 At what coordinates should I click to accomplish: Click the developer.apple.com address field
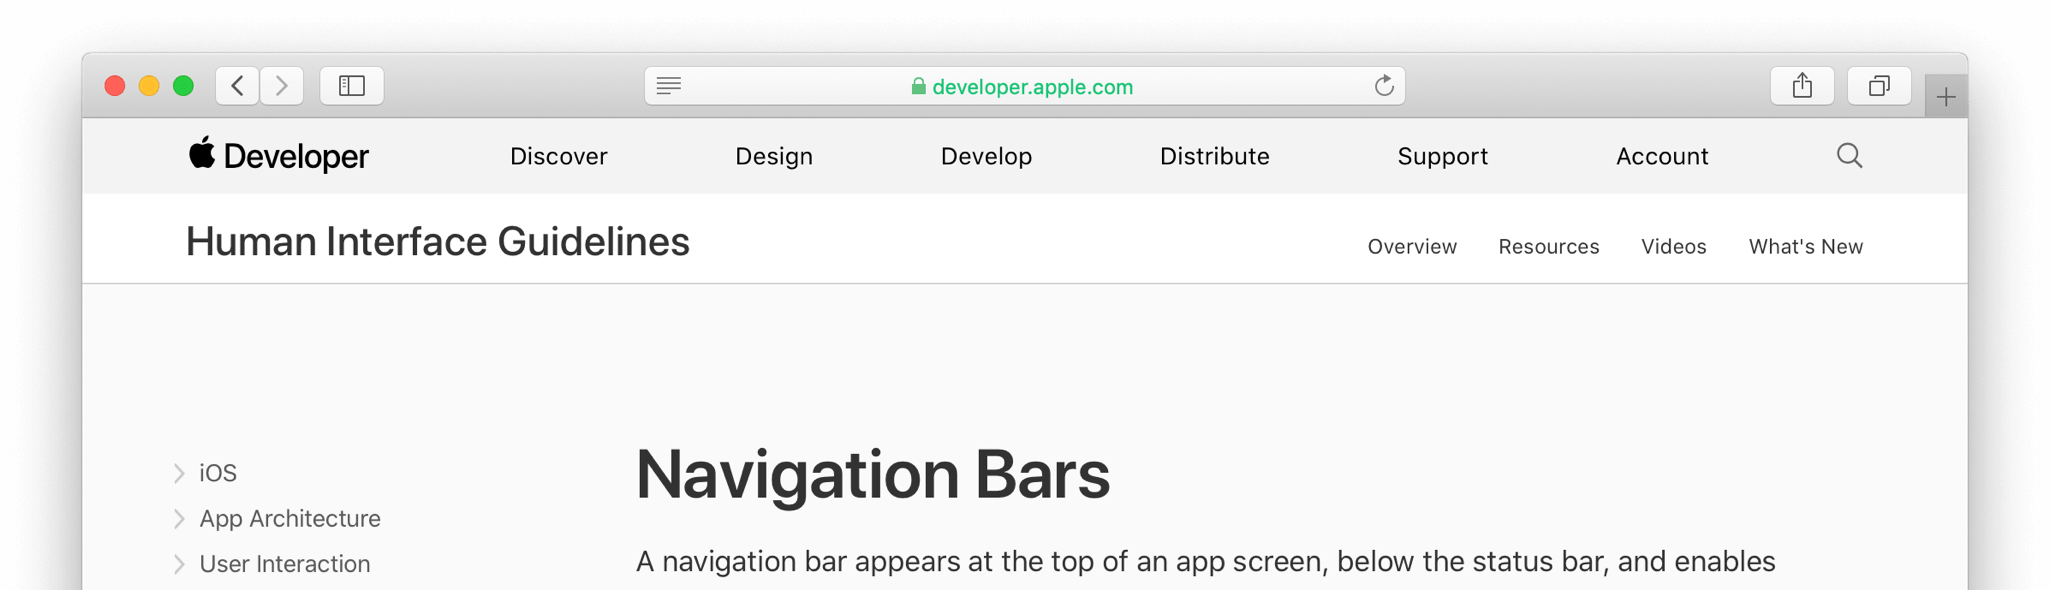(x=1025, y=86)
